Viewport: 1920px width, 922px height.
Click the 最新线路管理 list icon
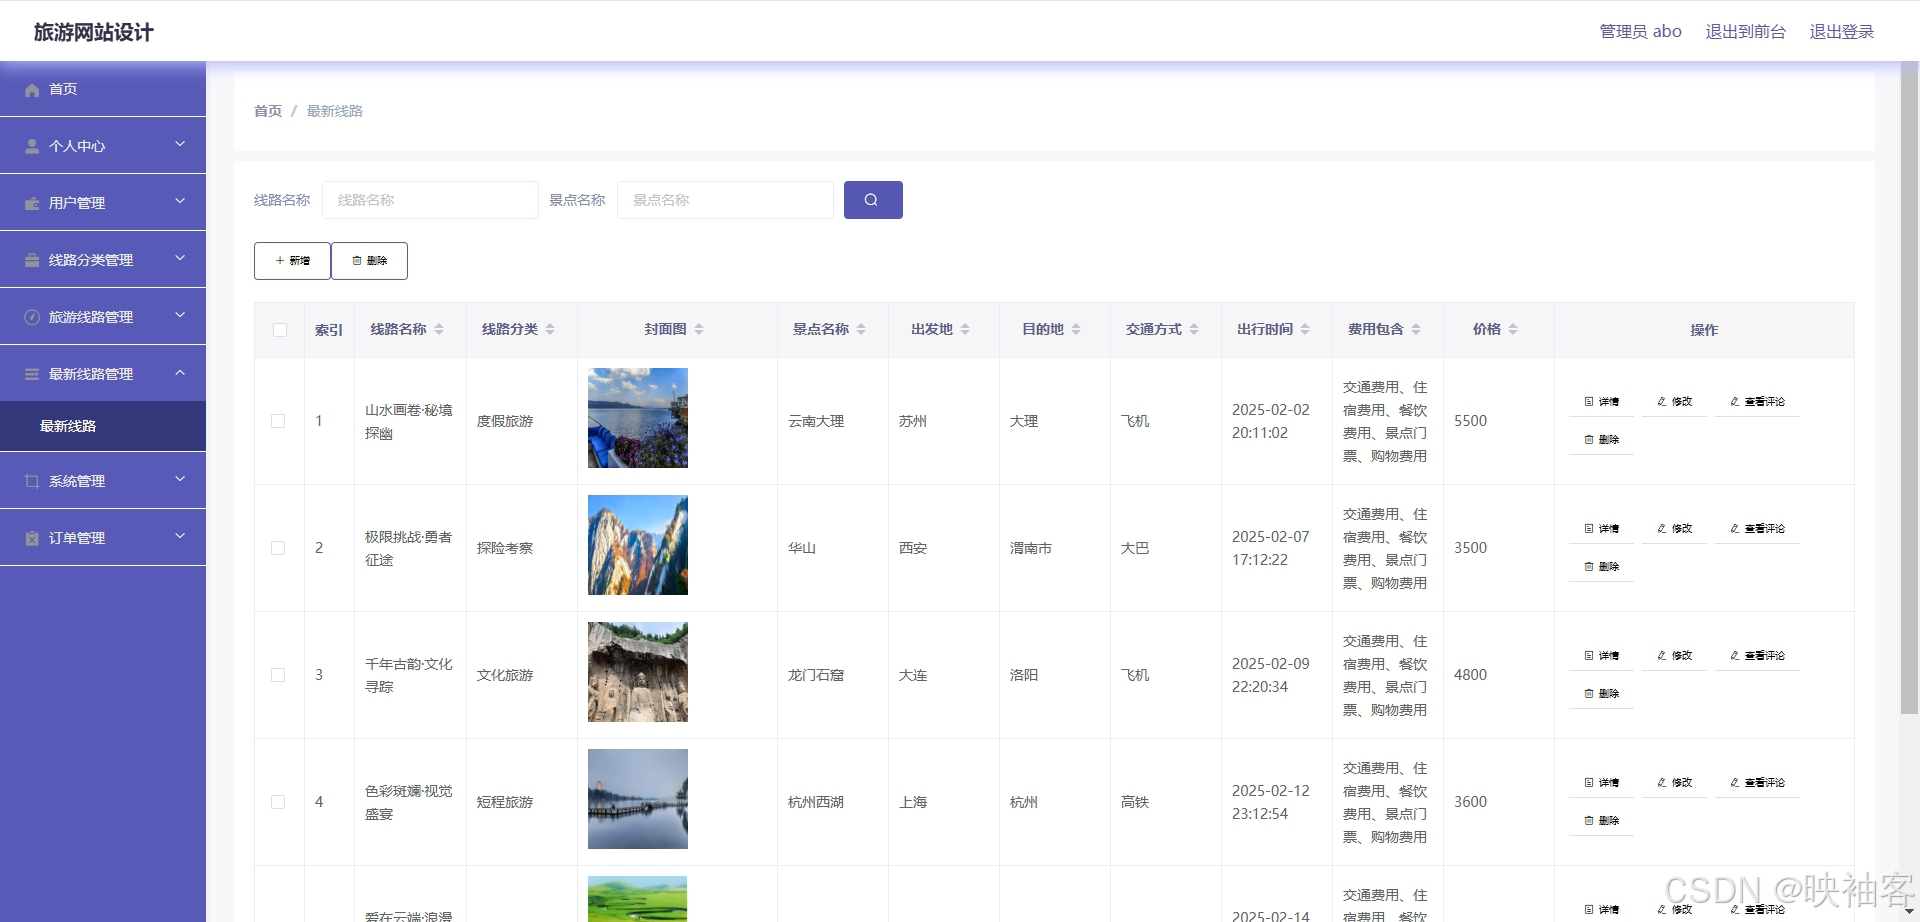(x=32, y=374)
